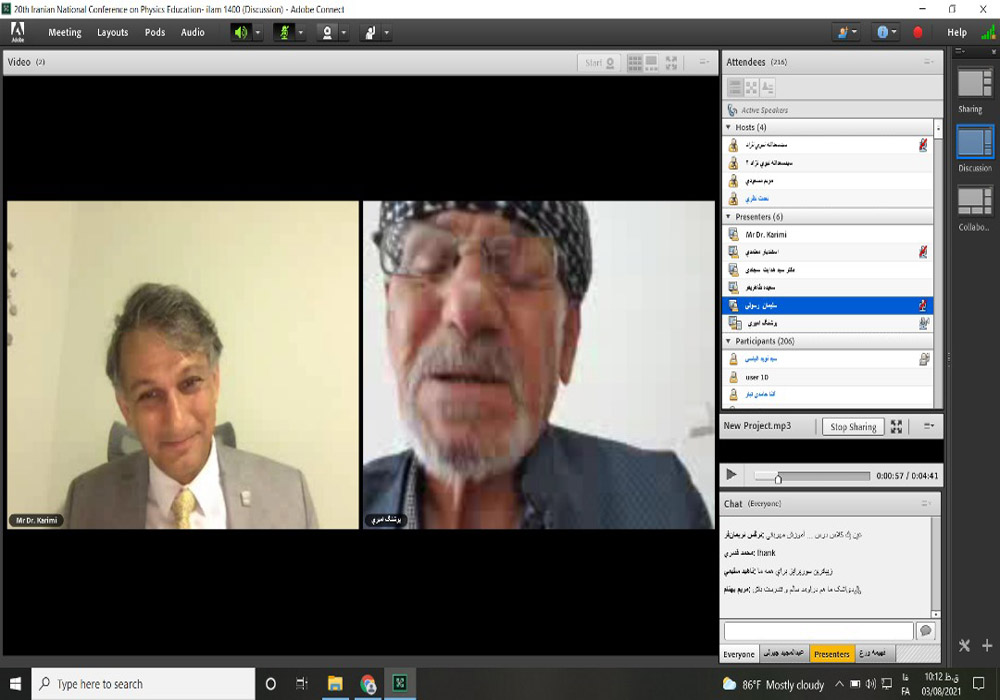Play the New Project.mp3 audio
The image size is (1000, 700).
[x=731, y=475]
